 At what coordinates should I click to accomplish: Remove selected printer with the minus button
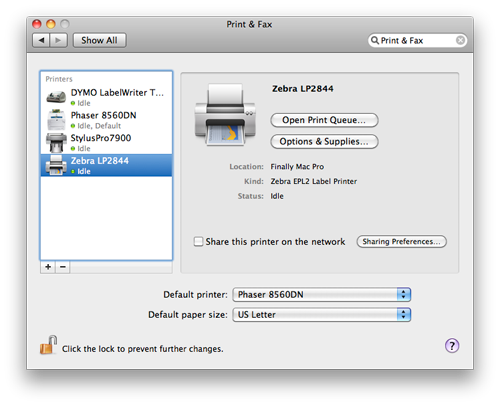coord(63,267)
